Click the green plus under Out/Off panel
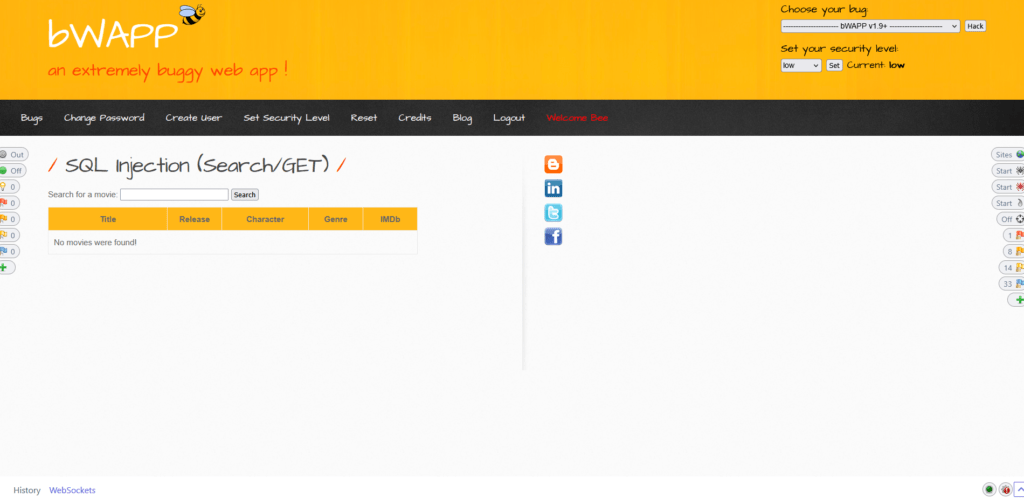Viewport: 1024px width, 498px height. (6, 267)
